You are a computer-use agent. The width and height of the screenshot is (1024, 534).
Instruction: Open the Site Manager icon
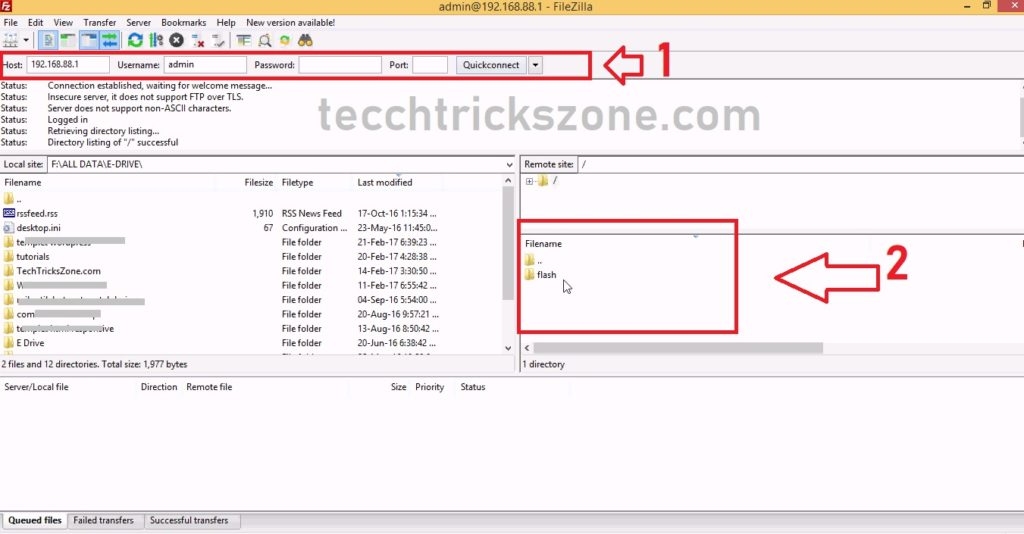coord(11,40)
